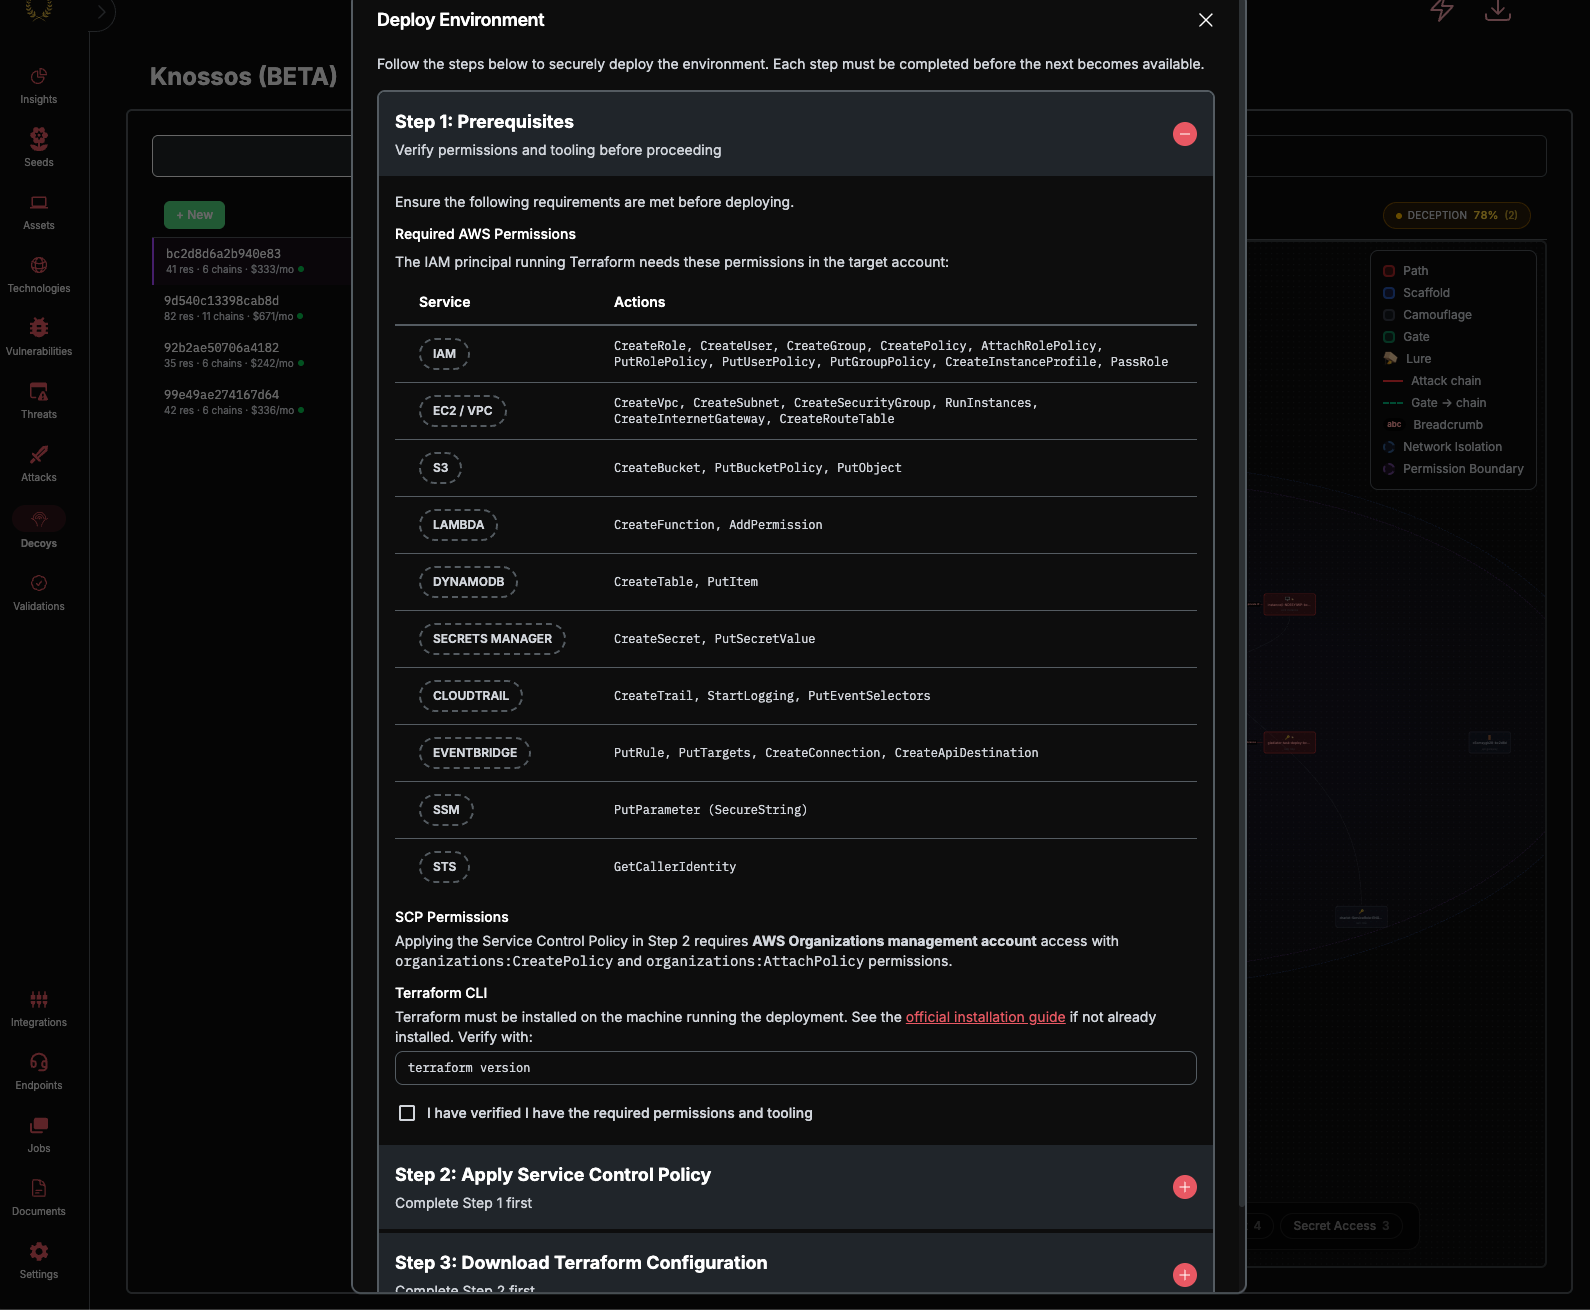
Task: Click the S3 service tag
Action: [x=441, y=468]
